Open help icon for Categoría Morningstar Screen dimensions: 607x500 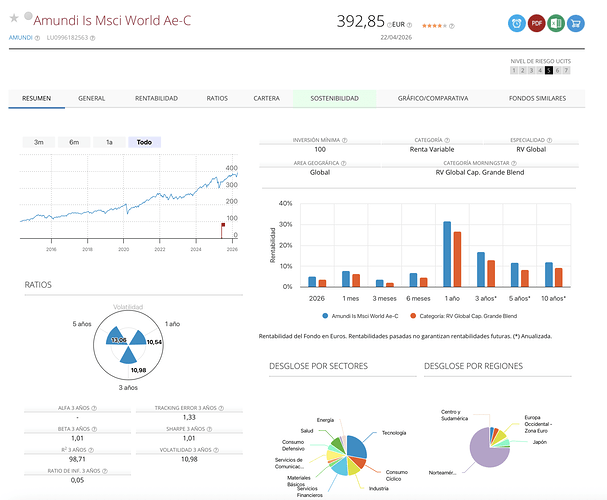click(x=514, y=163)
